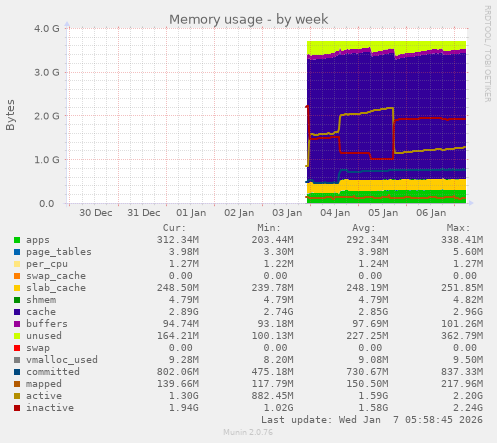Click active min value 882.45M
Image resolution: width=497 pixels, height=443 pixels.
pyautogui.click(x=273, y=396)
